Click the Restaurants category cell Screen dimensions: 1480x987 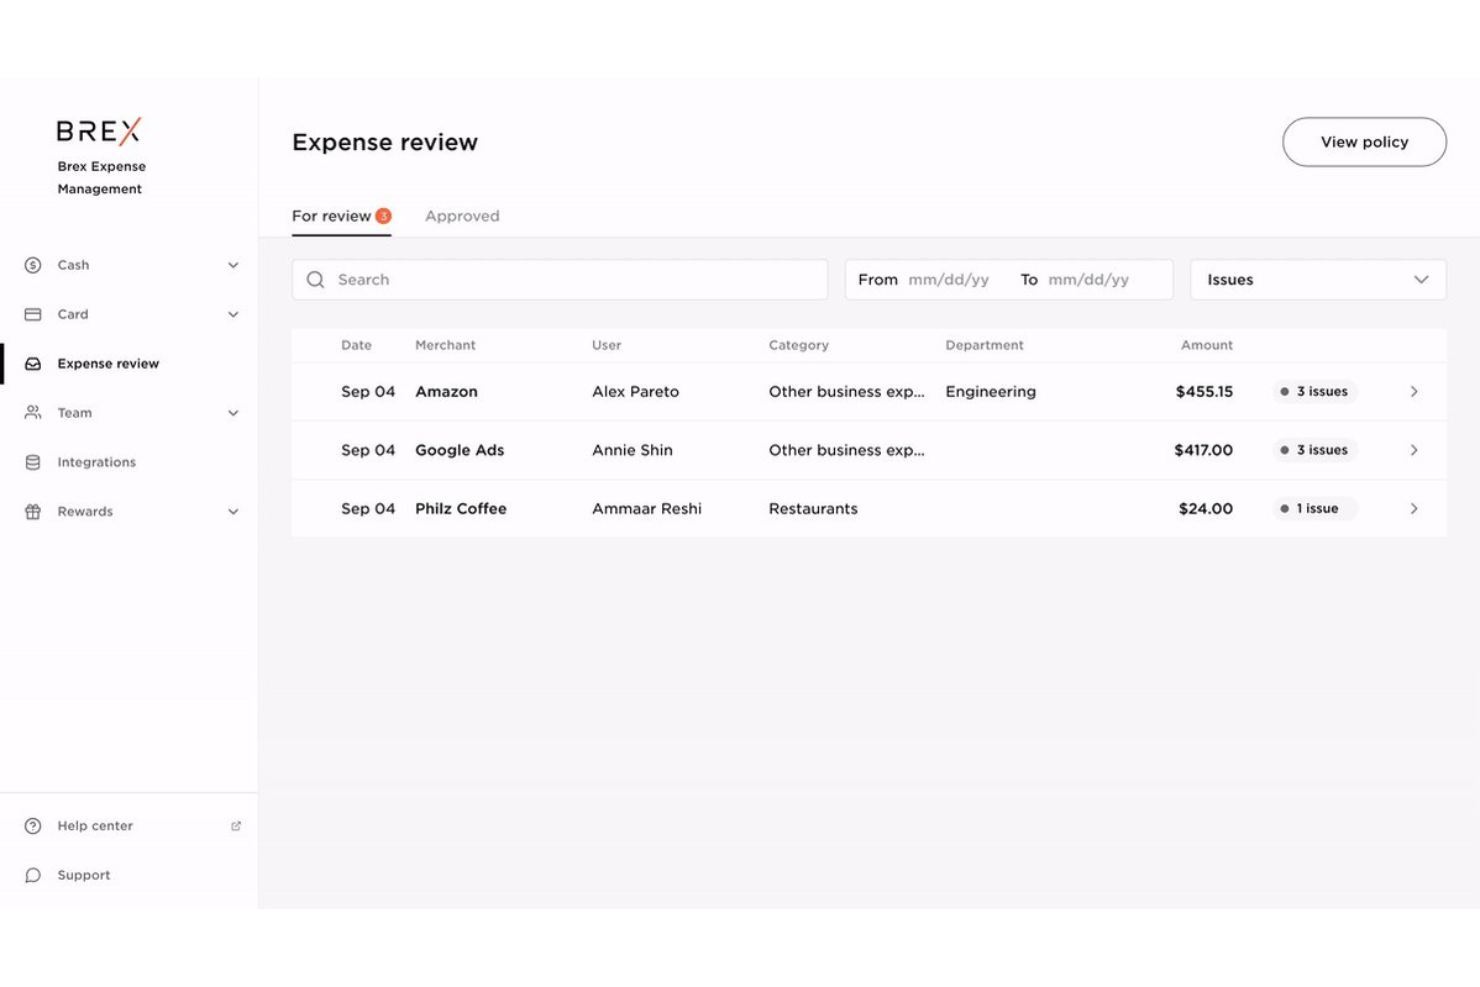pos(813,509)
